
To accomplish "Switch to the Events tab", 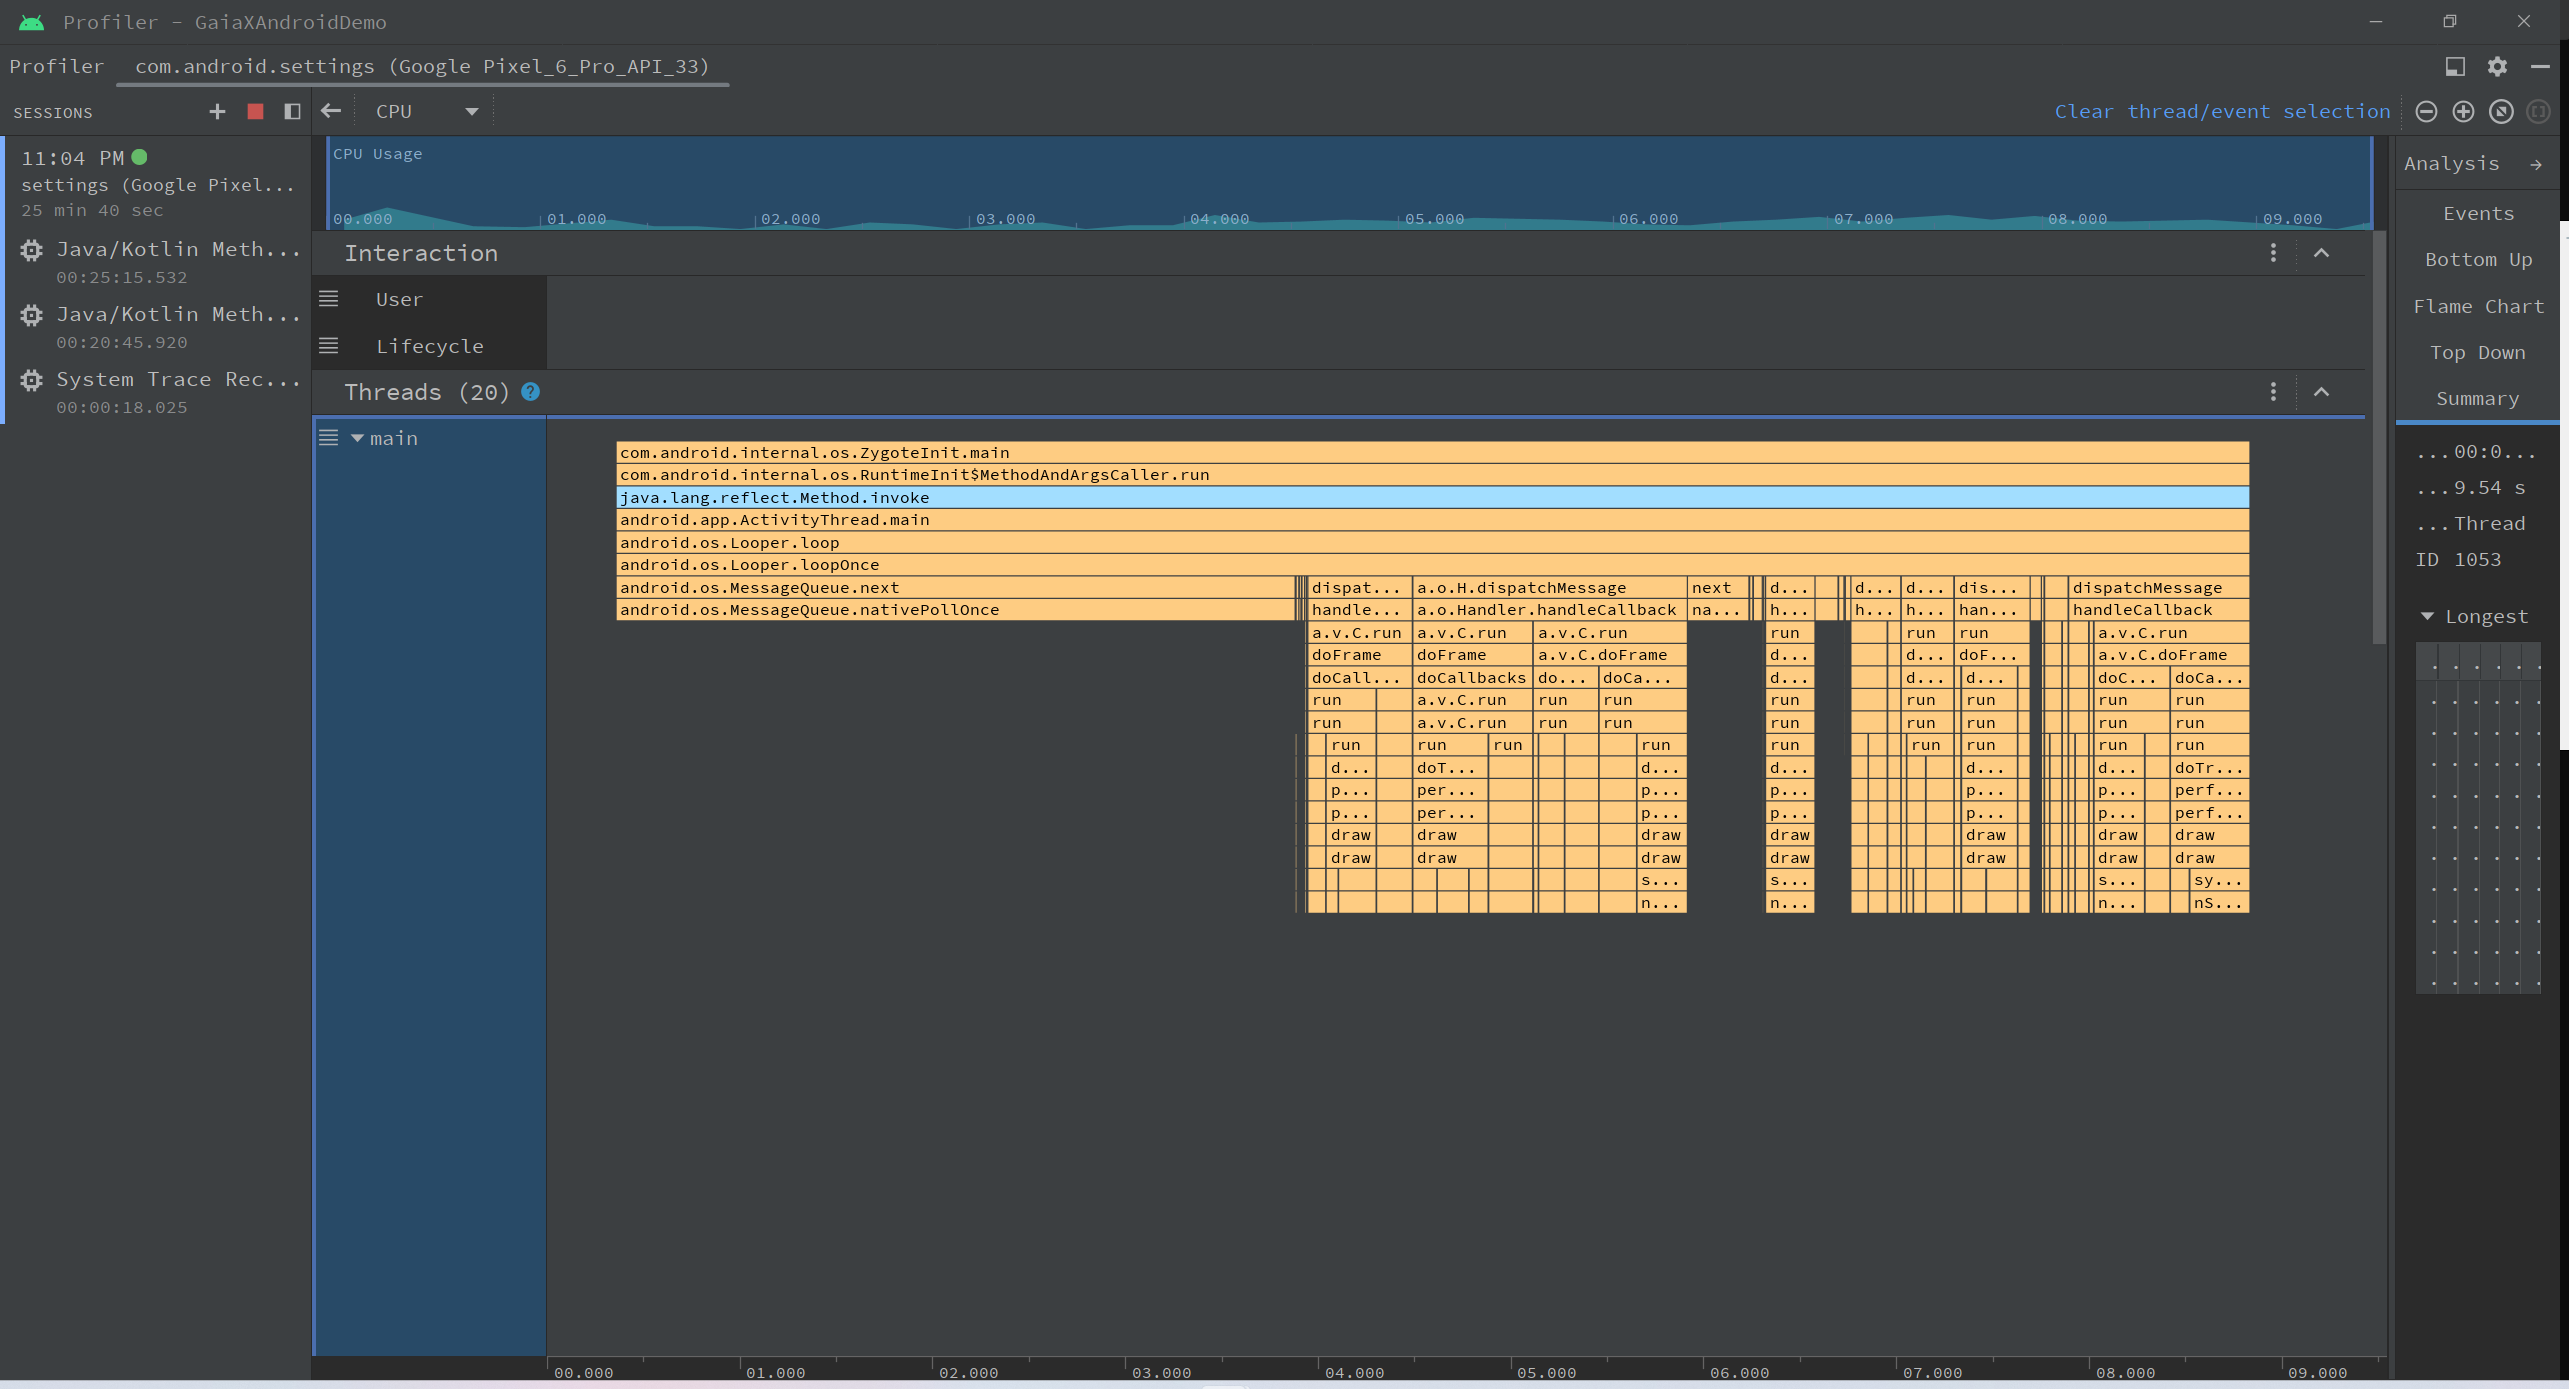I will pos(2477,213).
